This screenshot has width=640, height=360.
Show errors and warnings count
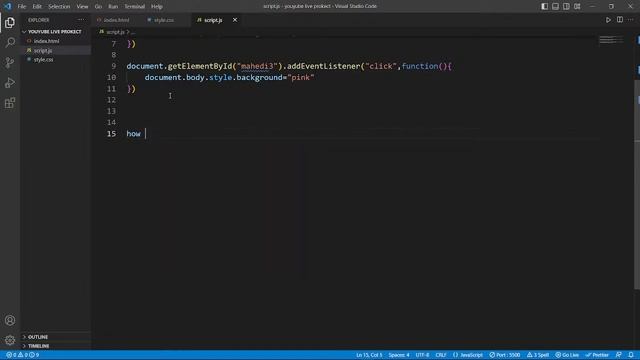23,355
